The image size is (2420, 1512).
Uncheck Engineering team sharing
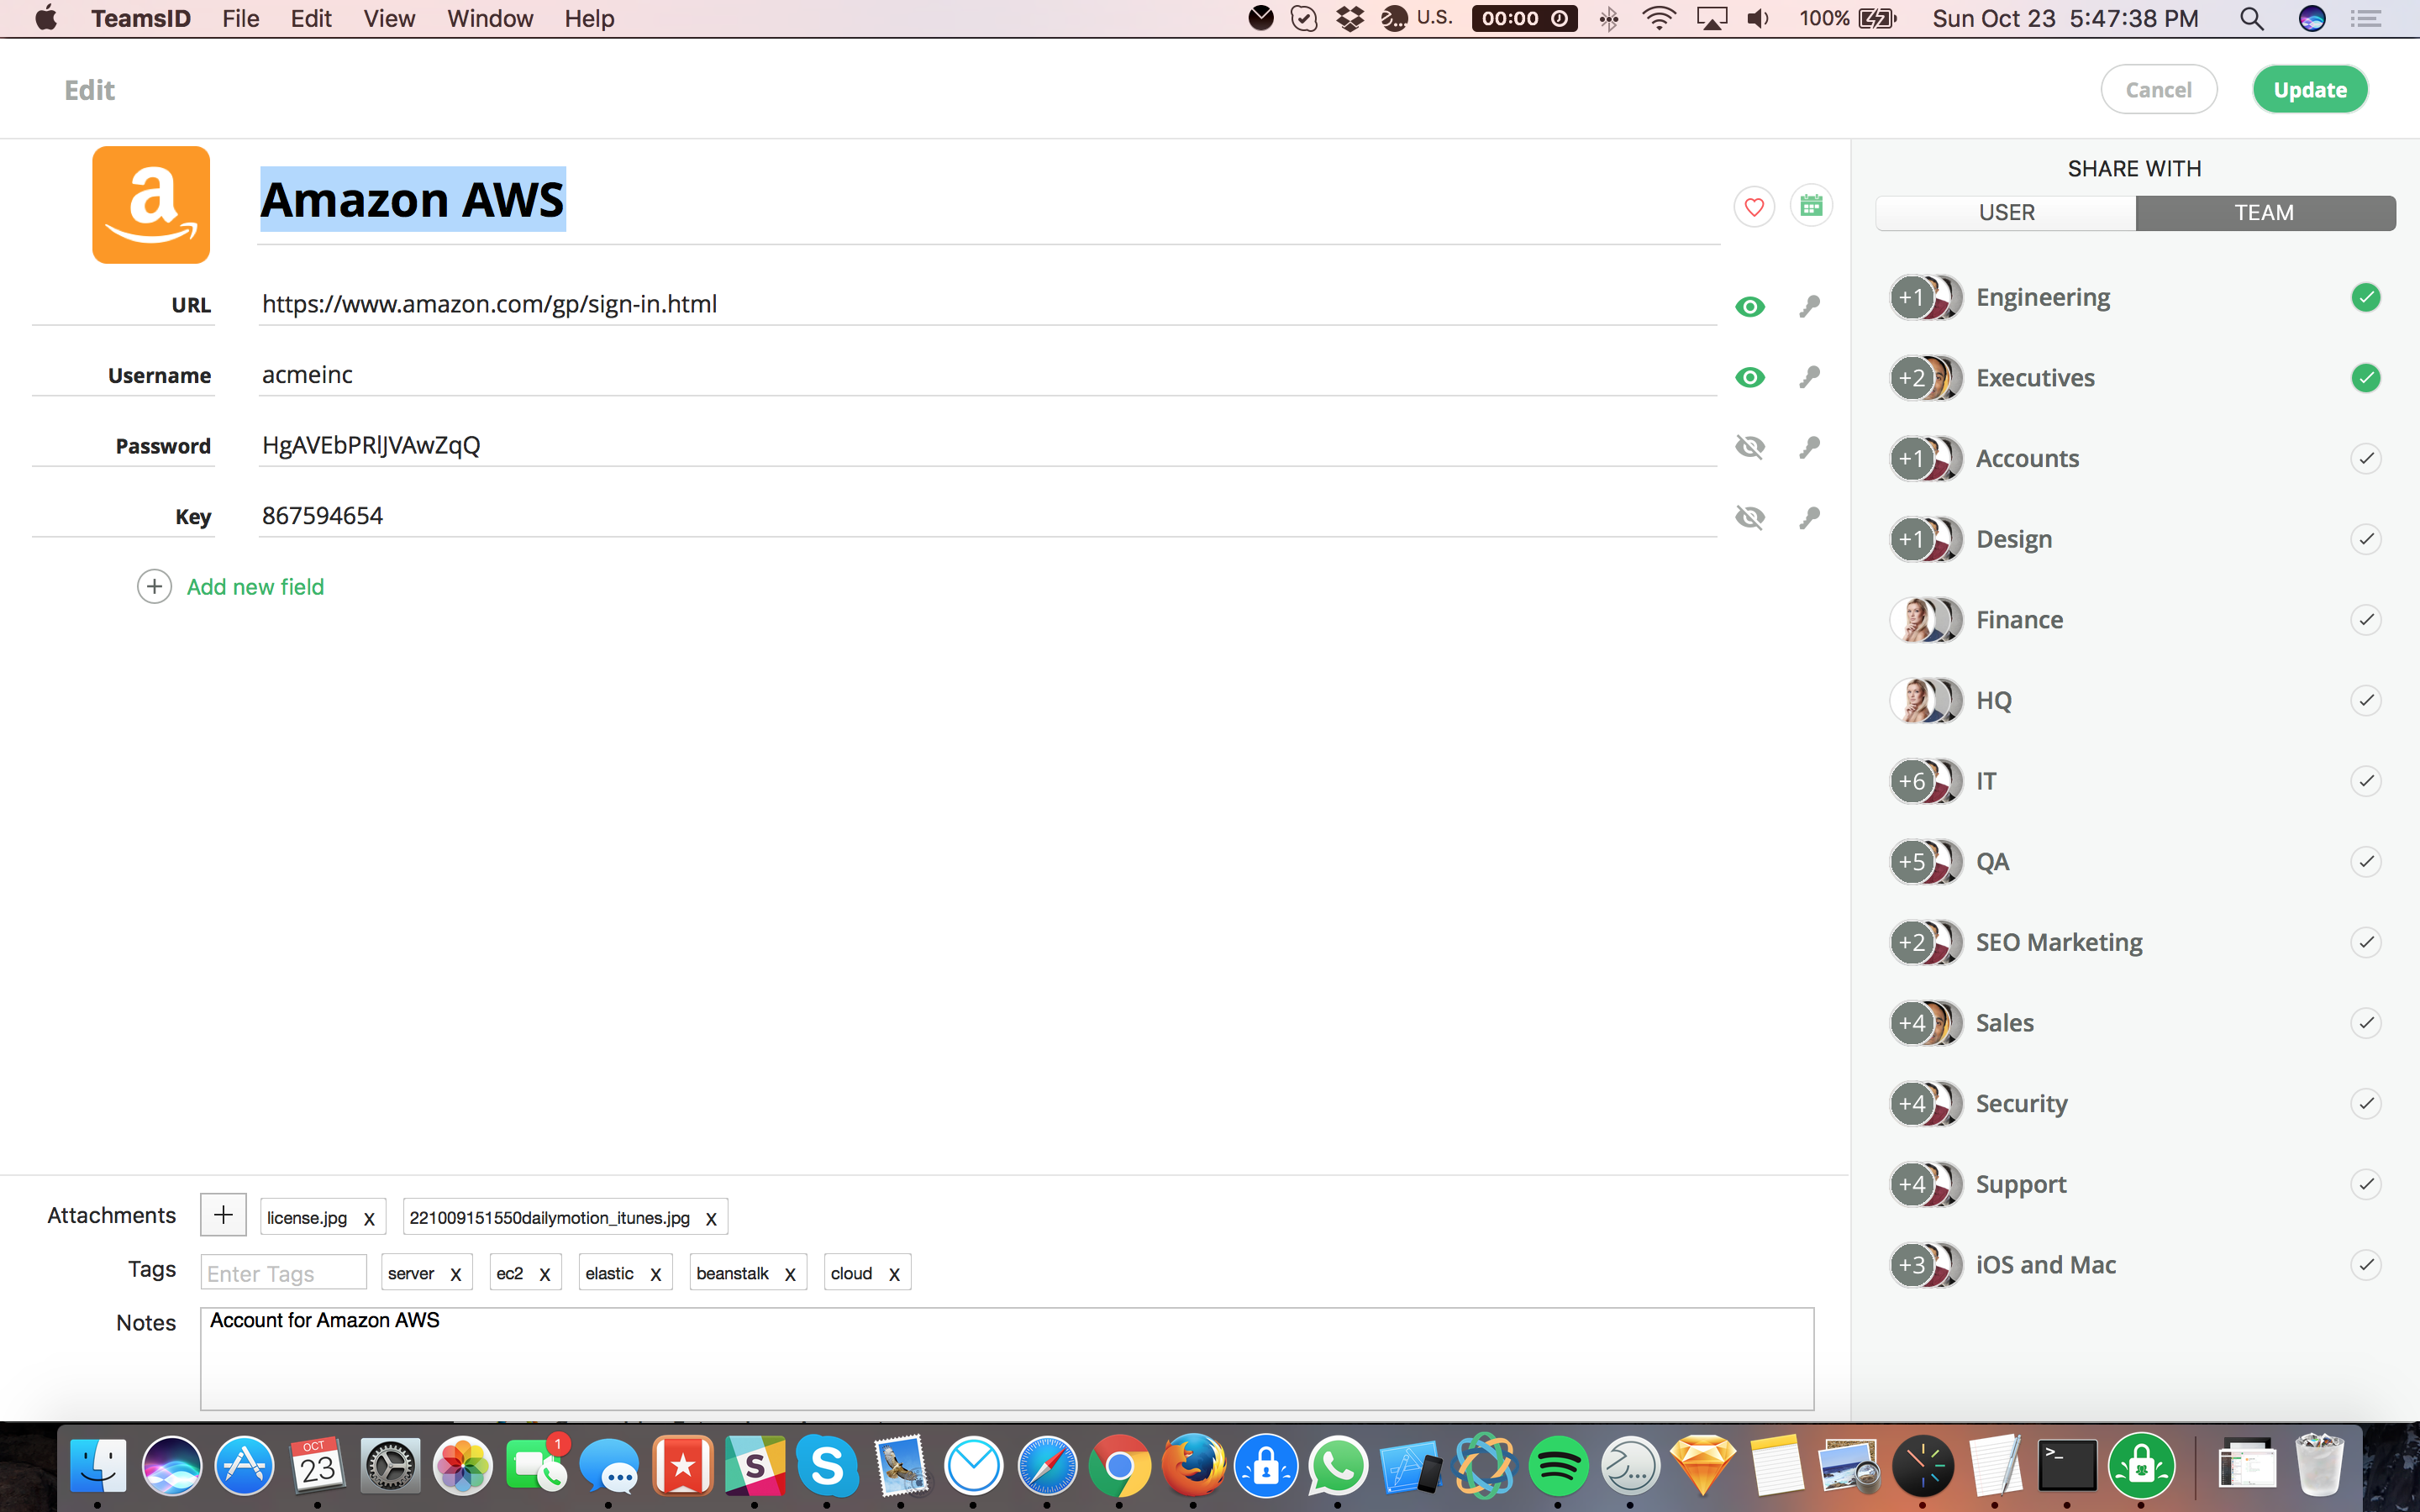coord(2366,296)
